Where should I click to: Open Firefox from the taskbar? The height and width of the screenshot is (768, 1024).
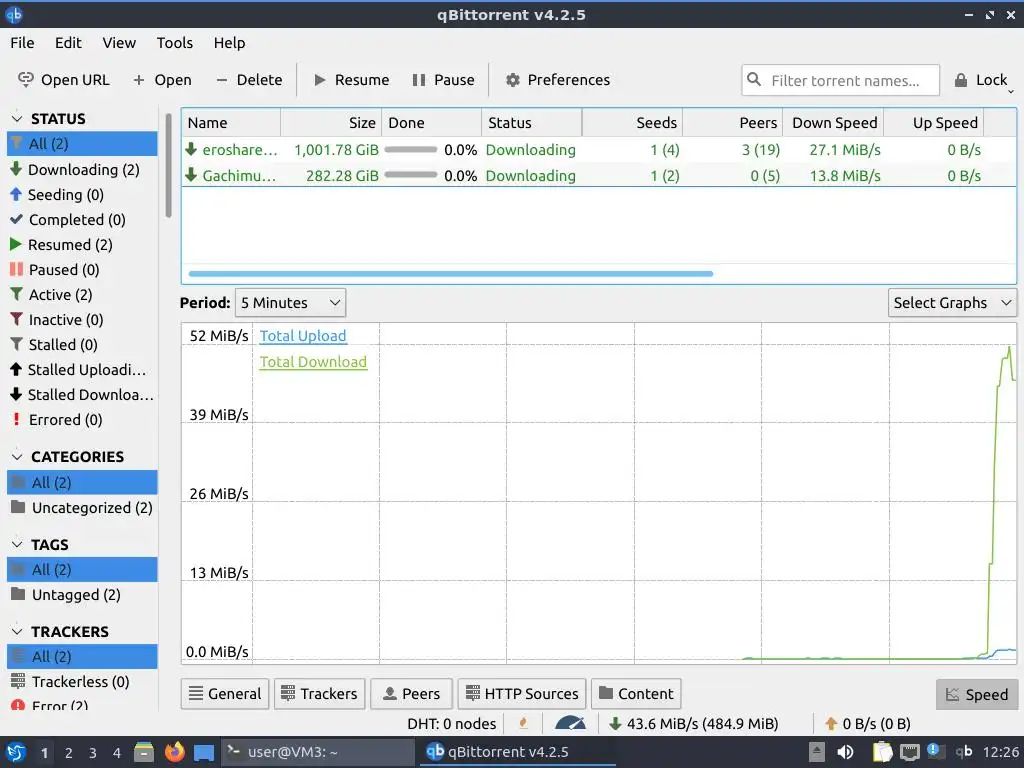[x=174, y=752]
